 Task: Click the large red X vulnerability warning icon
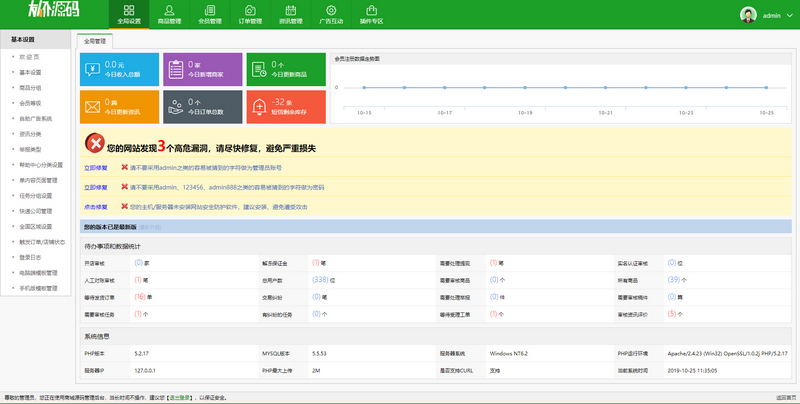(95, 143)
